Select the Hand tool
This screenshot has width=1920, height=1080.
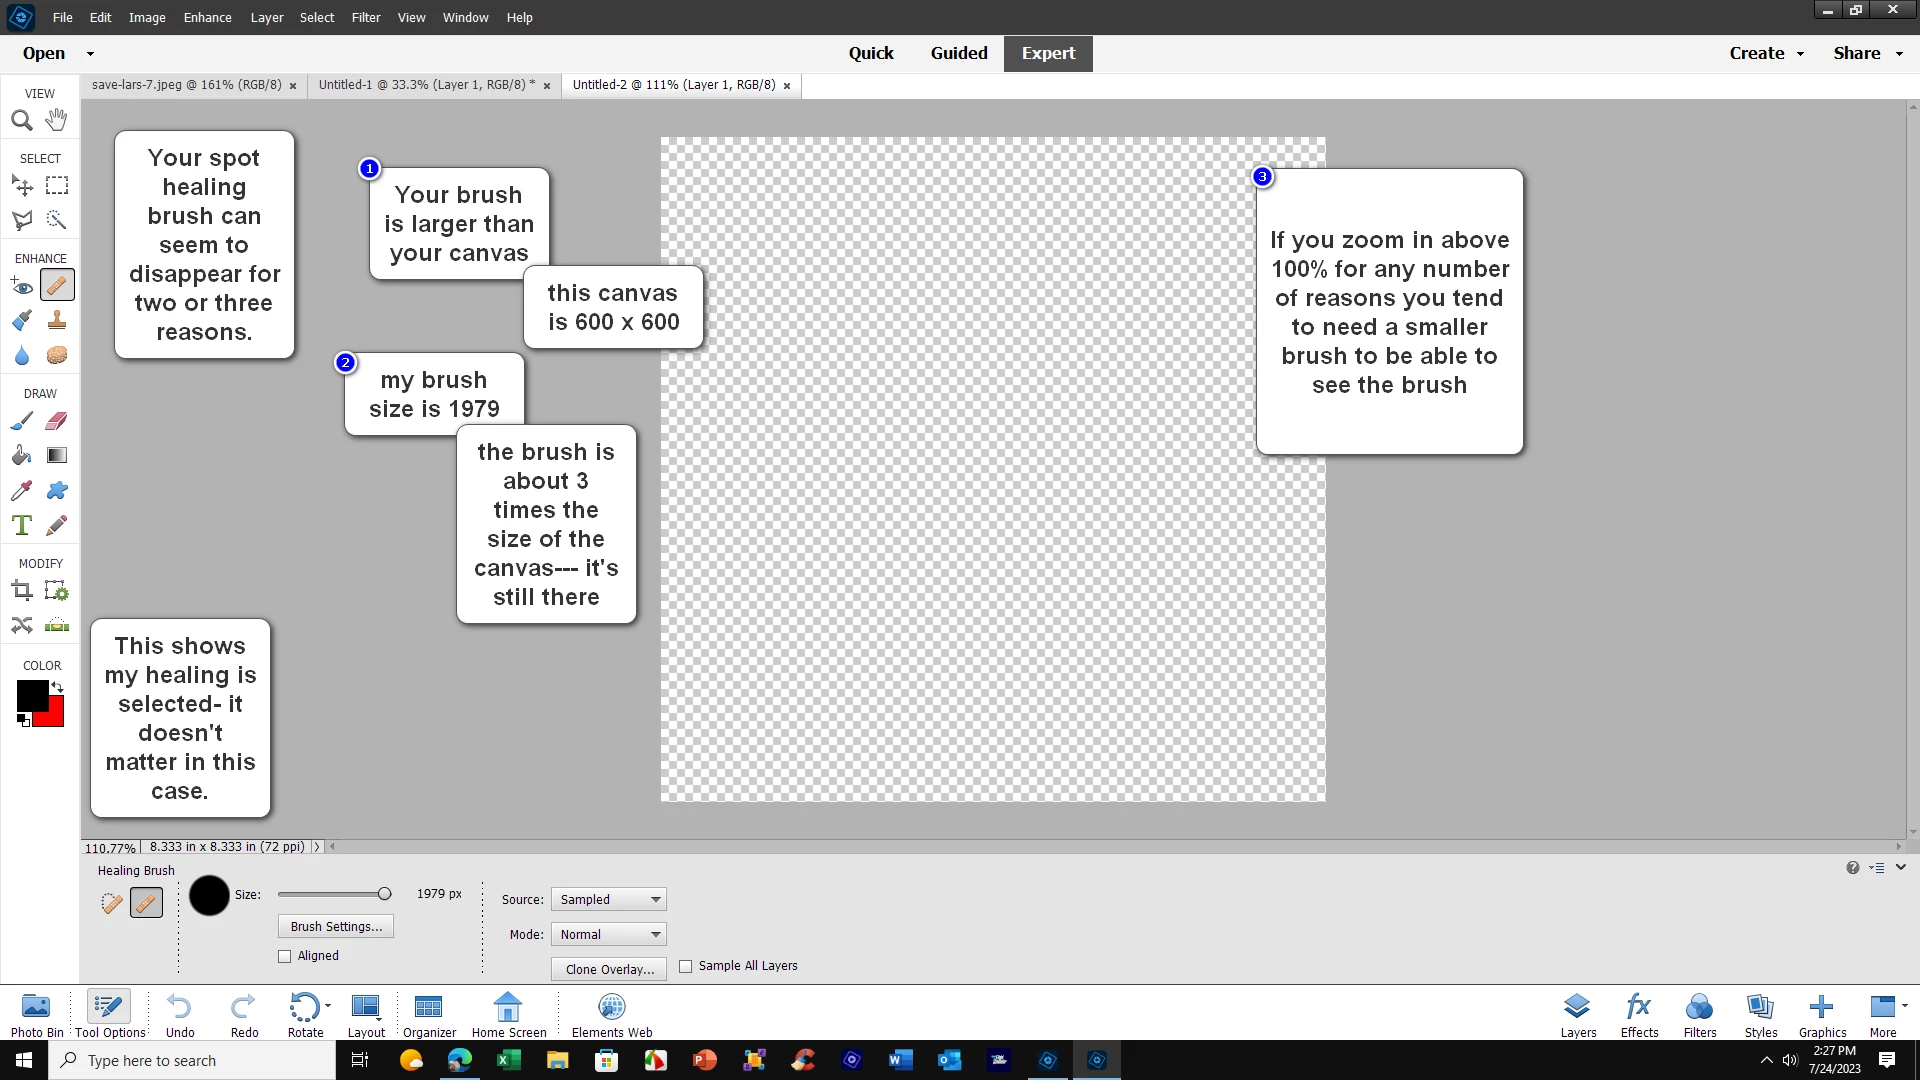[57, 120]
